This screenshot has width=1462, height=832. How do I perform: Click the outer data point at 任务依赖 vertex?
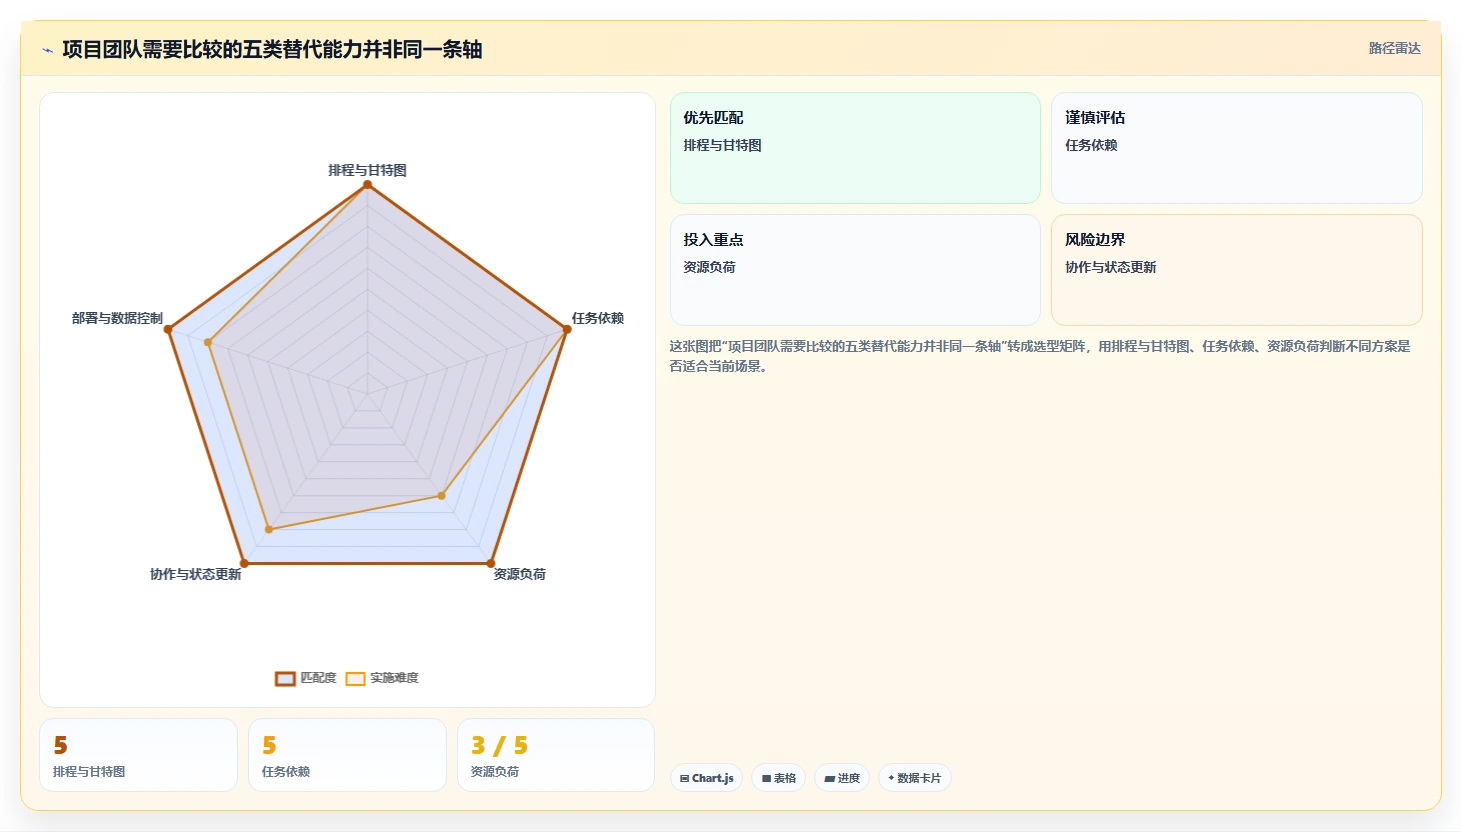pyautogui.click(x=567, y=329)
